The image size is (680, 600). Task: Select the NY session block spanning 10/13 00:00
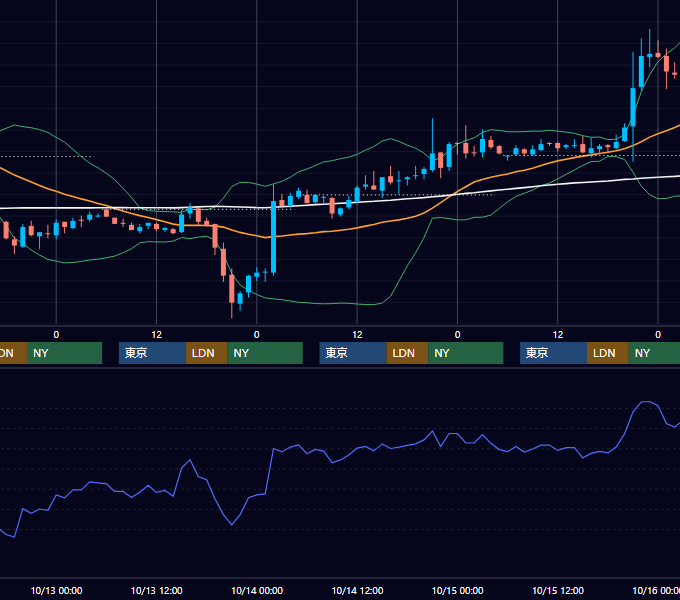[64, 353]
